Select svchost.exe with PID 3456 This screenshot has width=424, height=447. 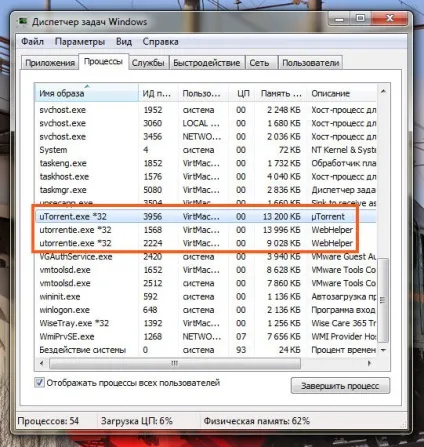point(206,137)
